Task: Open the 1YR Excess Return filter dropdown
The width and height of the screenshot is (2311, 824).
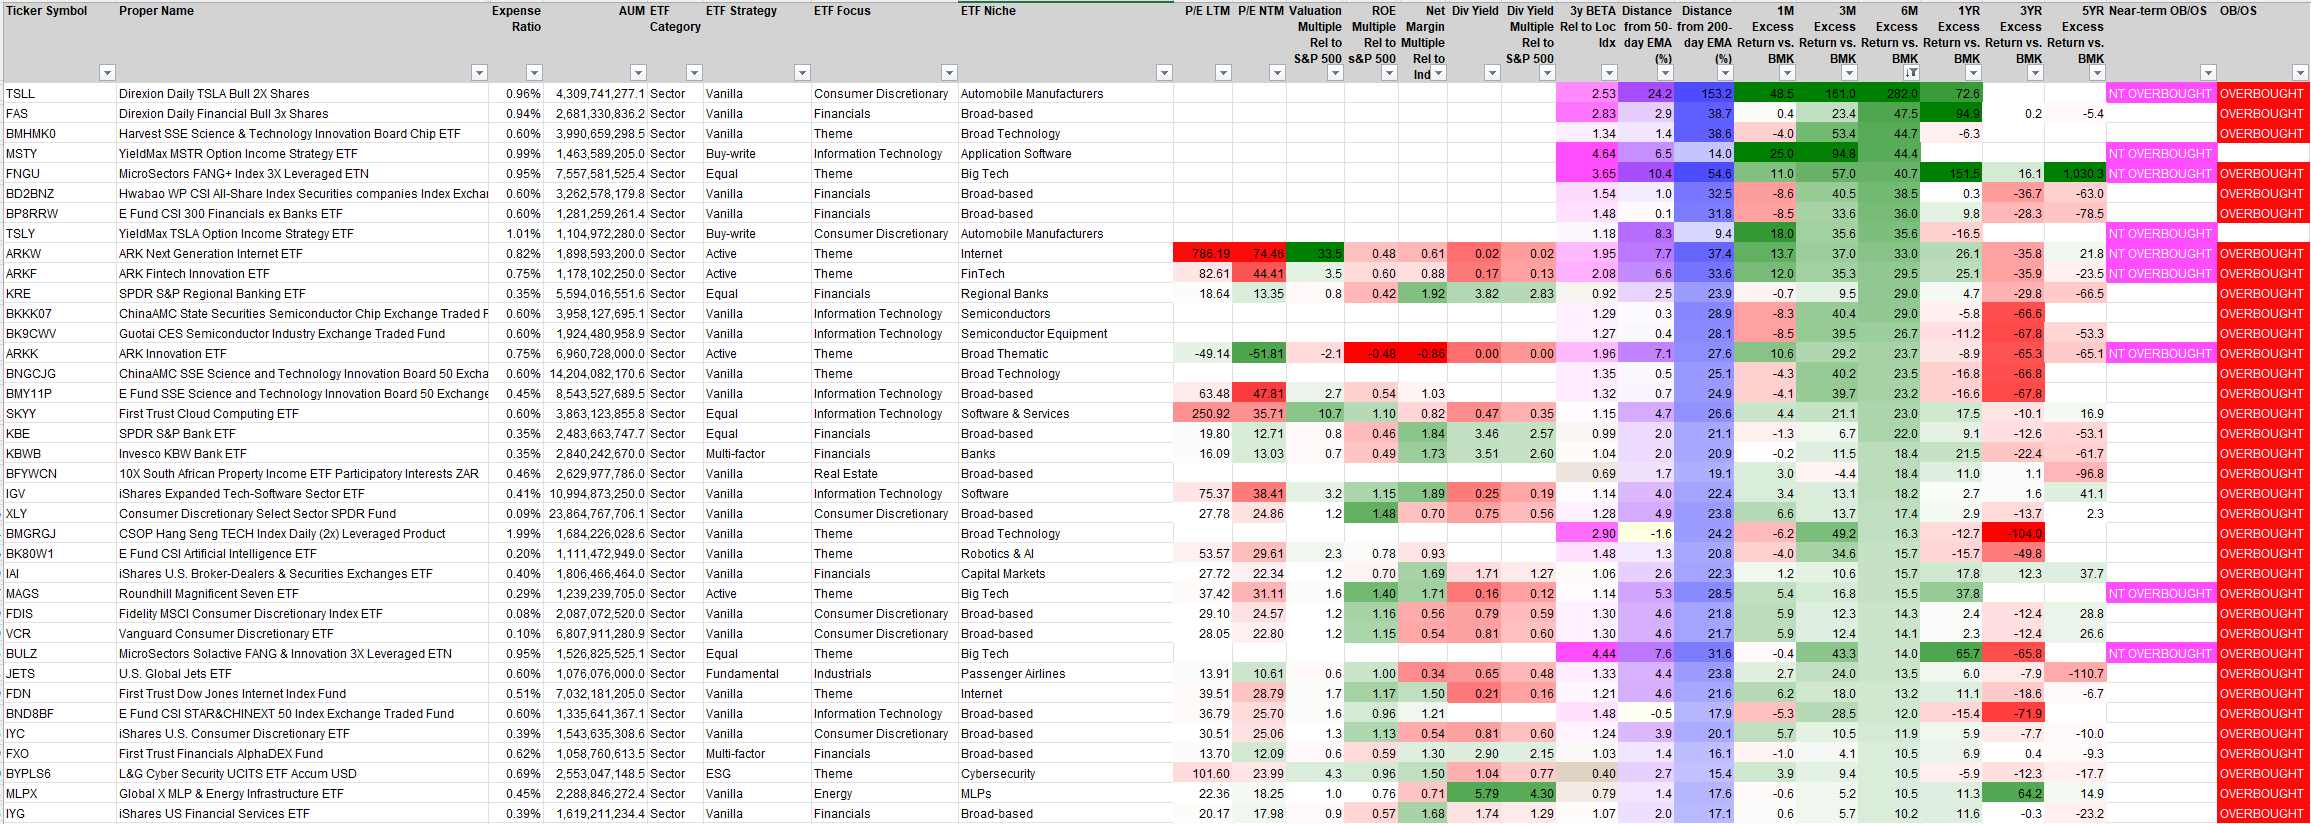Action: click(x=1973, y=73)
